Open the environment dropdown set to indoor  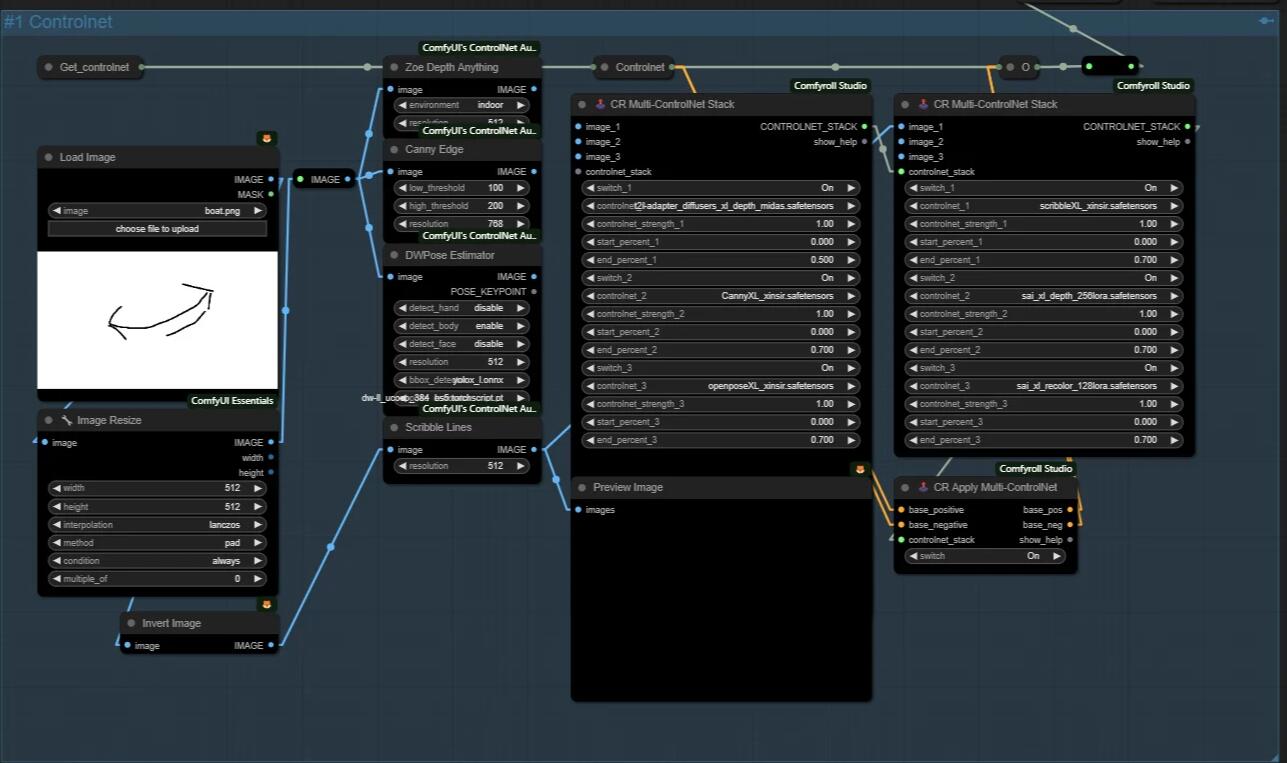pyautogui.click(x=461, y=104)
